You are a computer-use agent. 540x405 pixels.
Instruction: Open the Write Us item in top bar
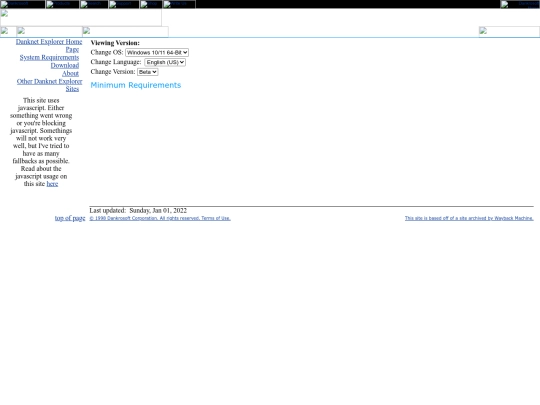[179, 4]
